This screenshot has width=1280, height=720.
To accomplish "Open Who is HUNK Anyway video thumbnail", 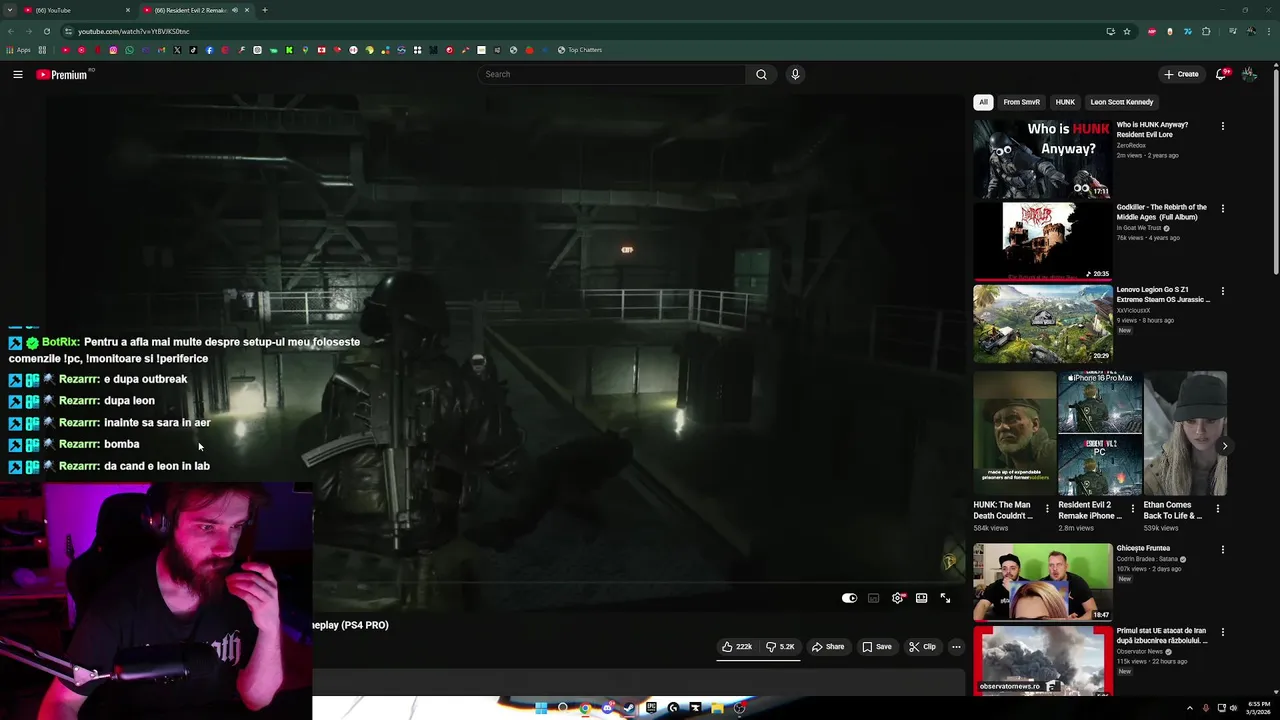I will tap(1042, 159).
